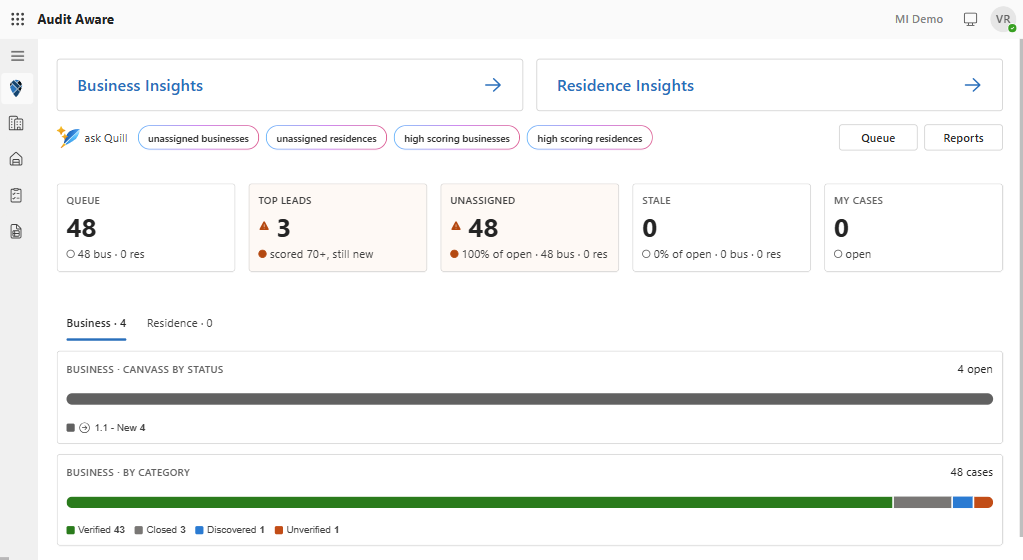Click the ask Quill feather icon
Image resolution: width=1023 pixels, height=560 pixels.
68,137
